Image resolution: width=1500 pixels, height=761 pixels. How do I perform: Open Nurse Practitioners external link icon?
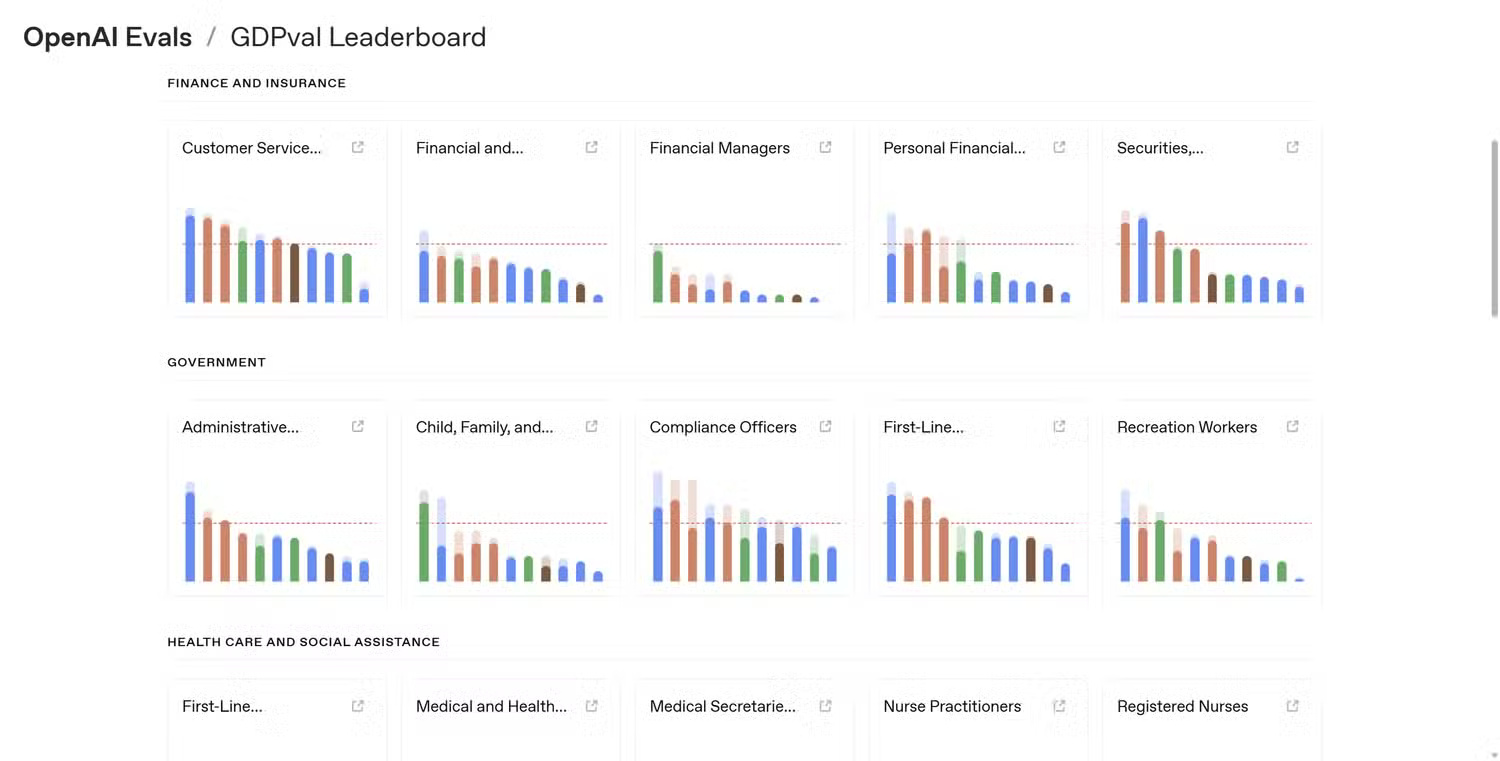coord(1058,705)
